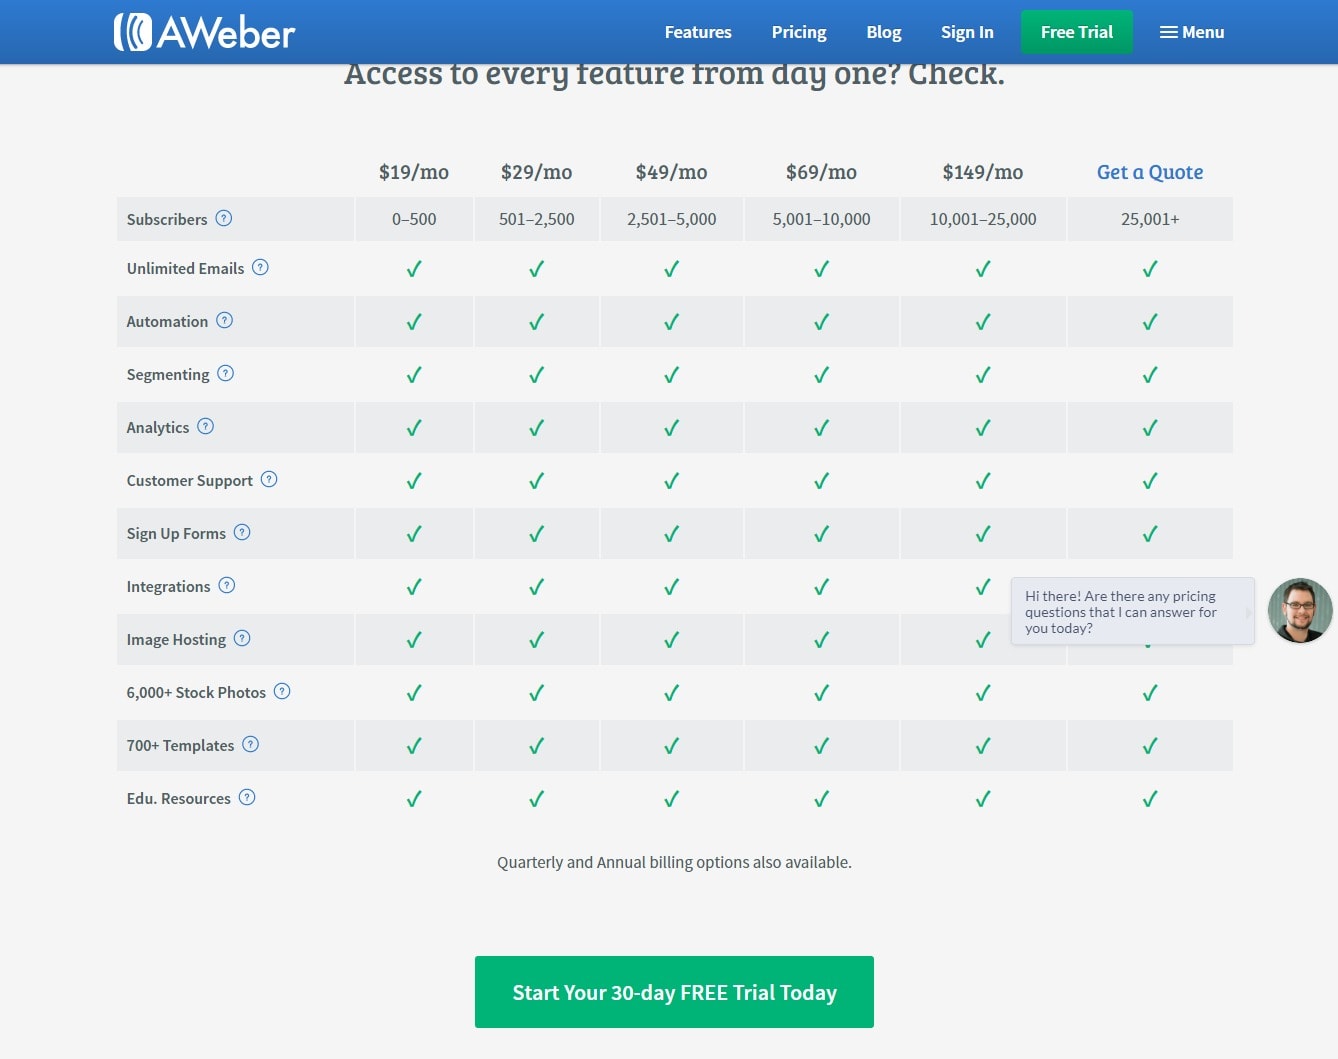Click the Get a Quote link
Viewport: 1338px width, 1059px height.
(1150, 172)
